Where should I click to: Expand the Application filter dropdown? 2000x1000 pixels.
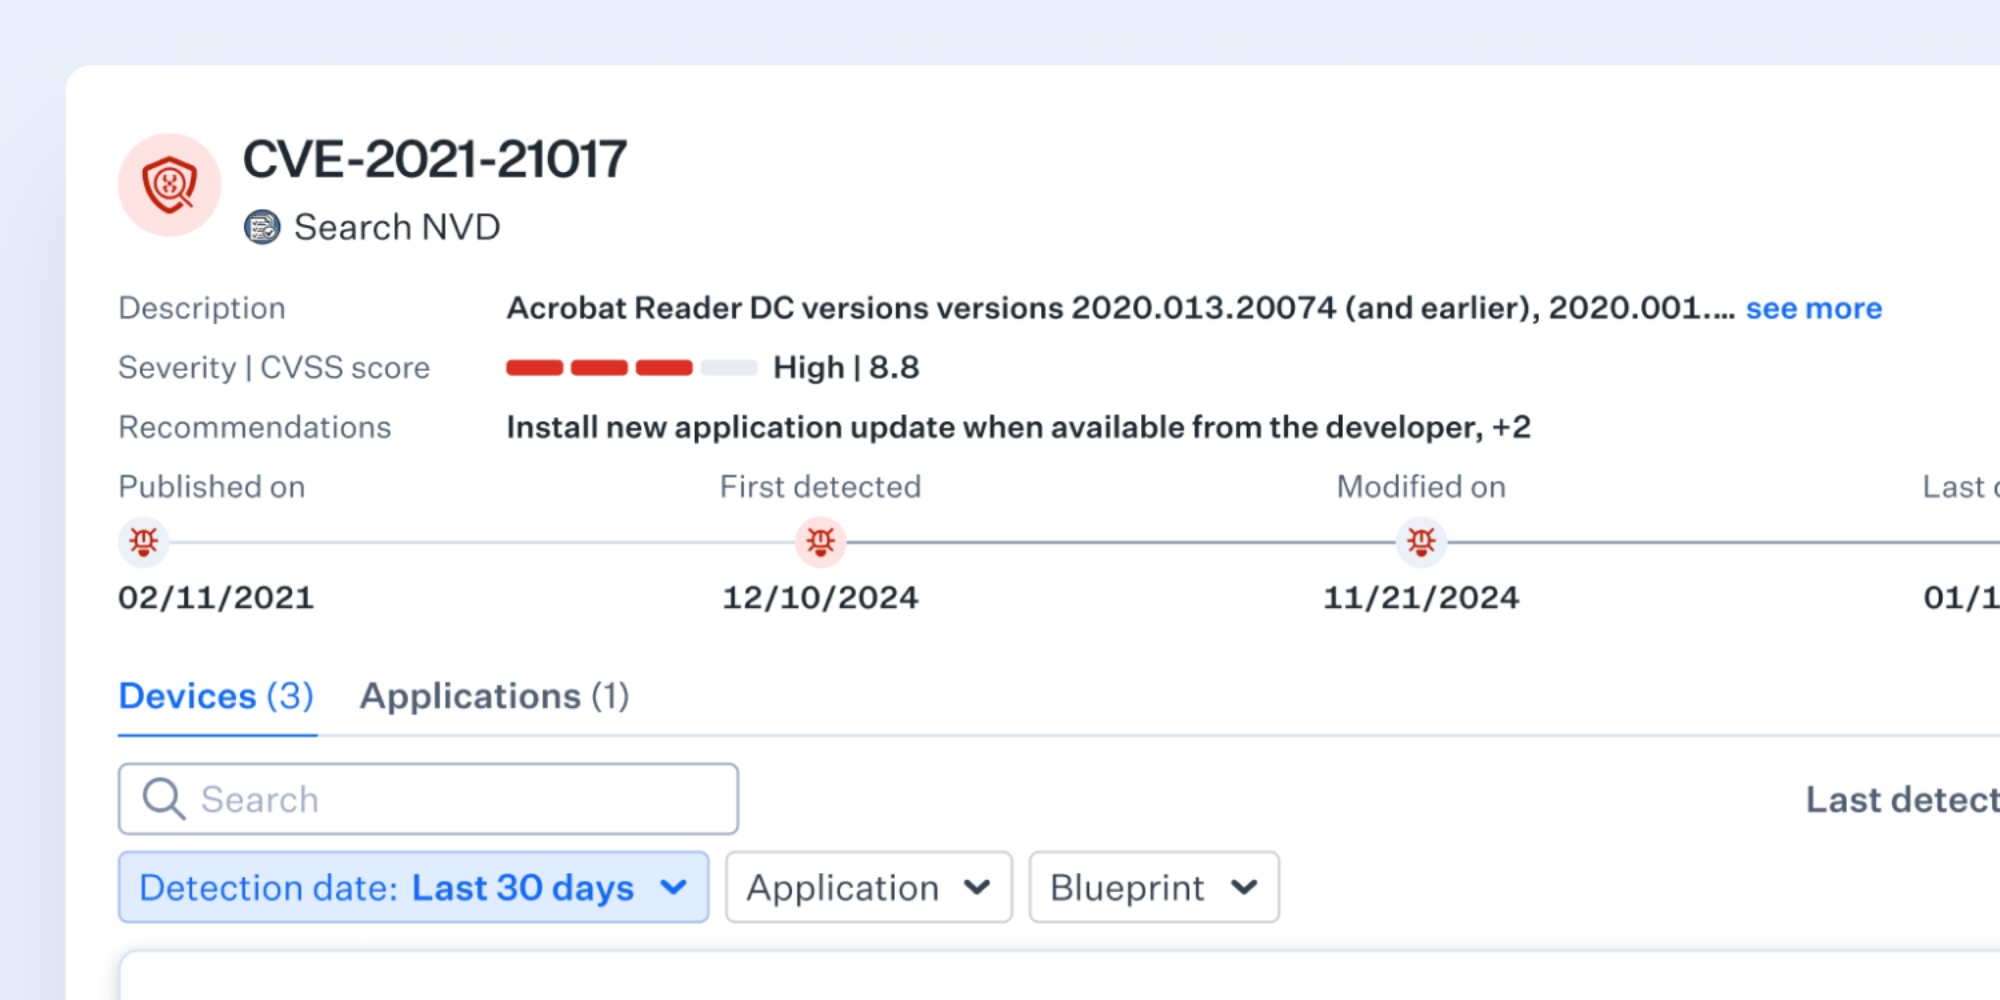(868, 887)
